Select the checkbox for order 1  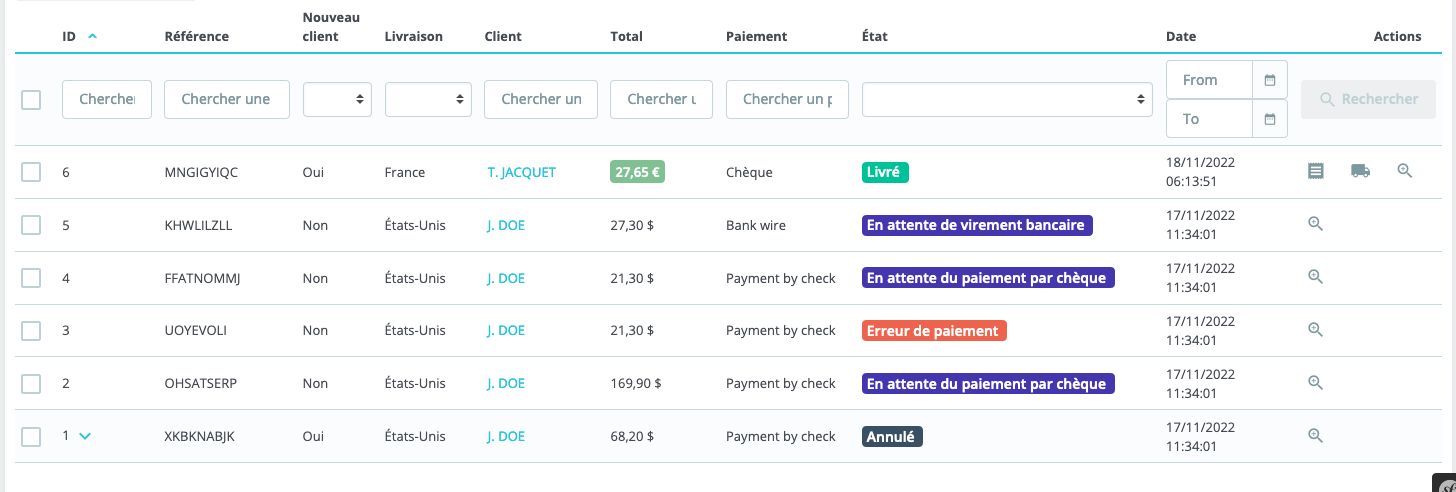click(31, 436)
